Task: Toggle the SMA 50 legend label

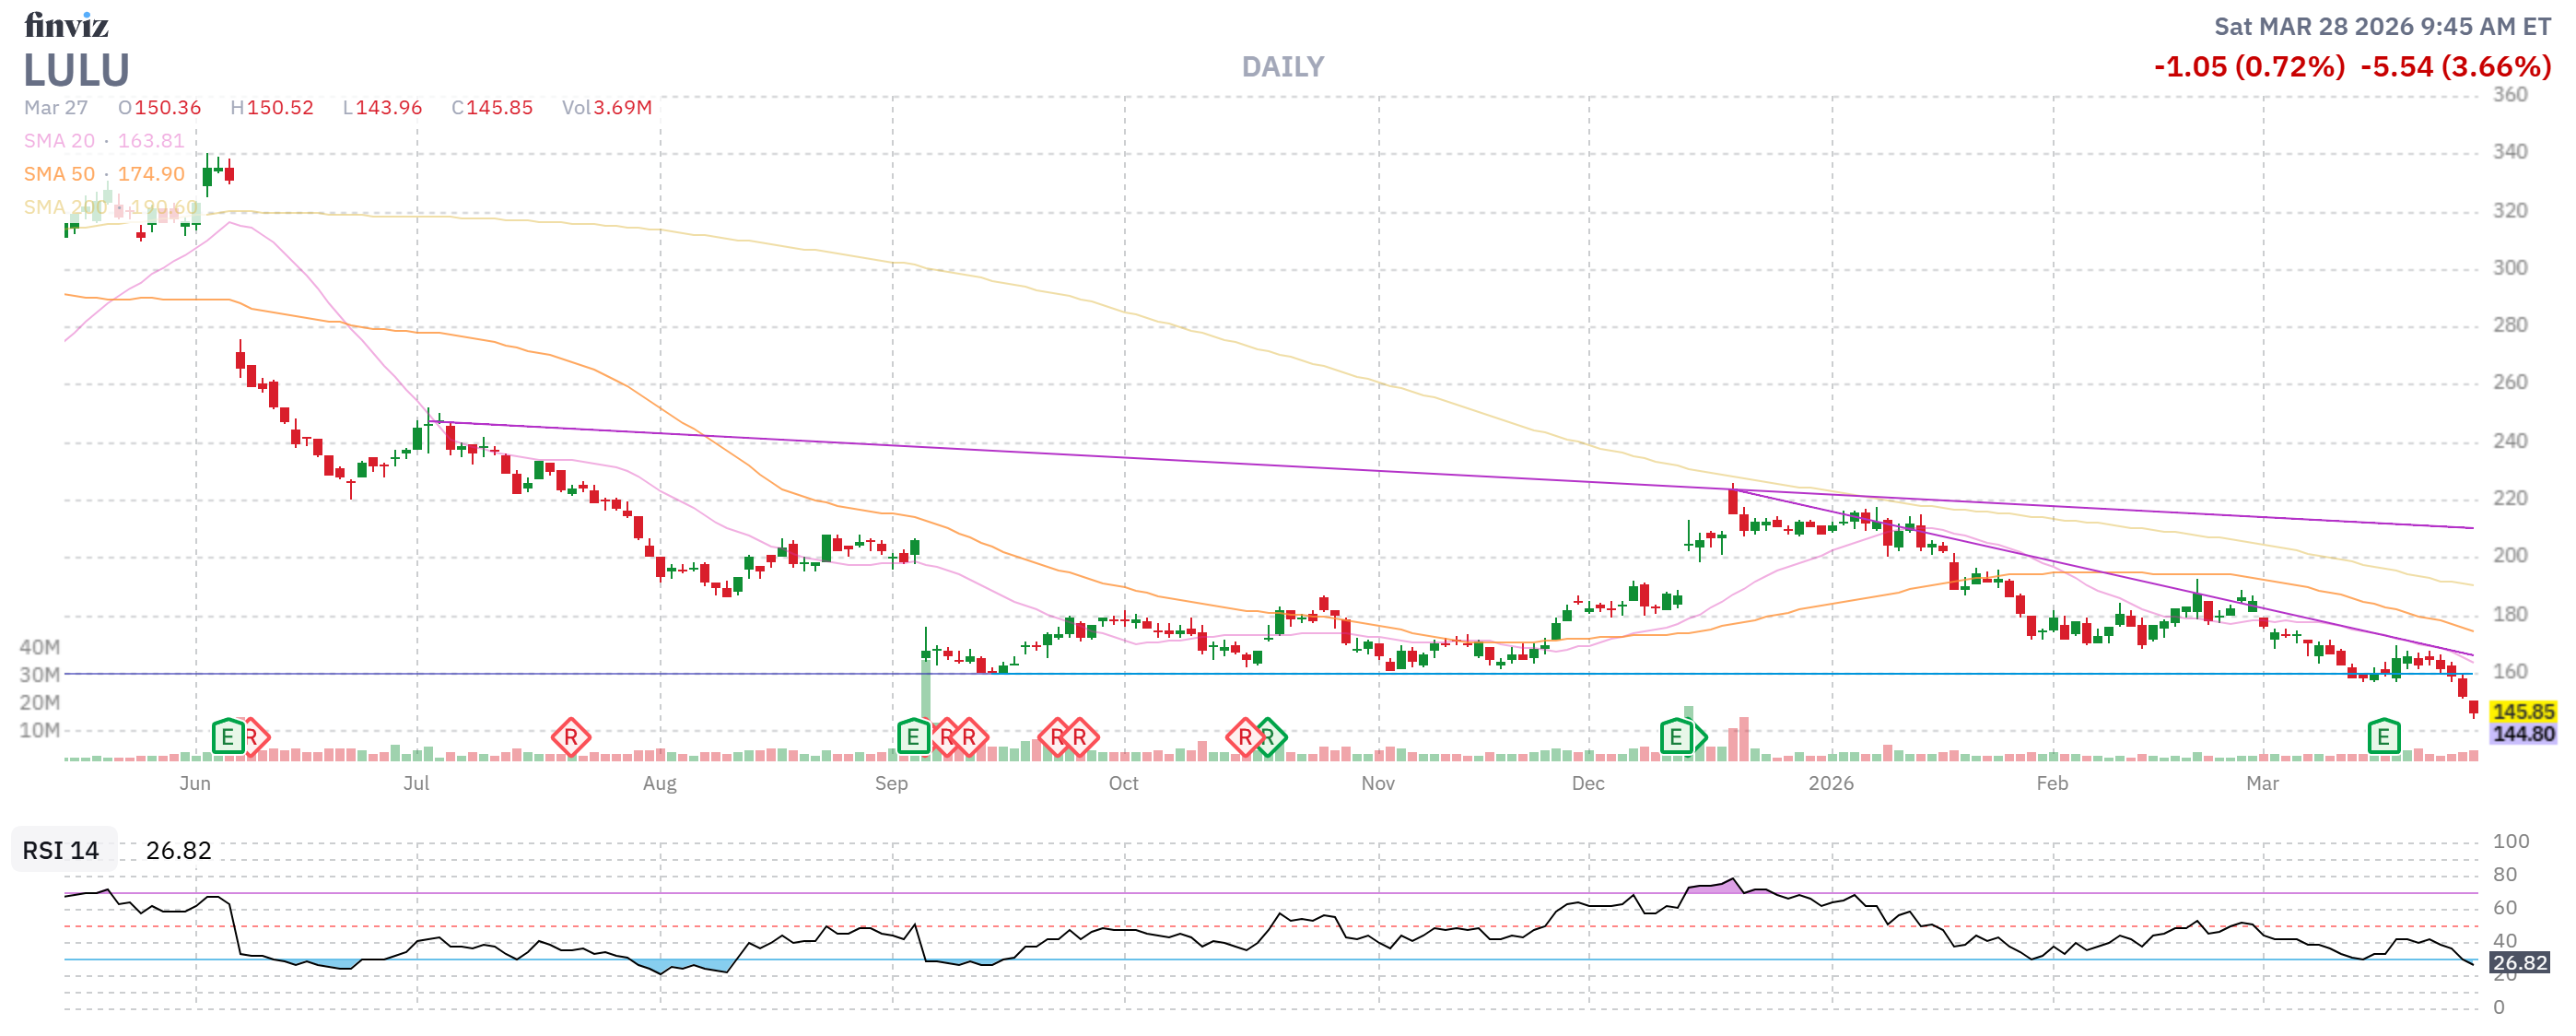Action: [59, 174]
